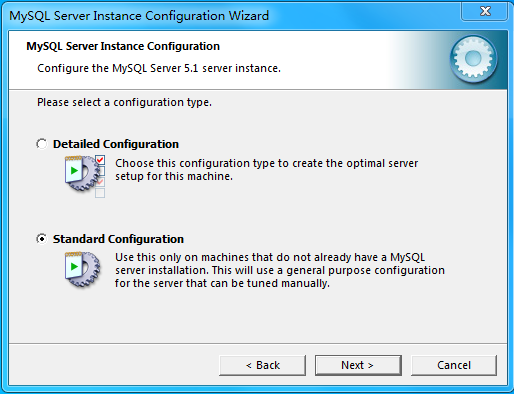
Task: Click the faded pink checkmark in Detailed icon
Action: (100, 182)
